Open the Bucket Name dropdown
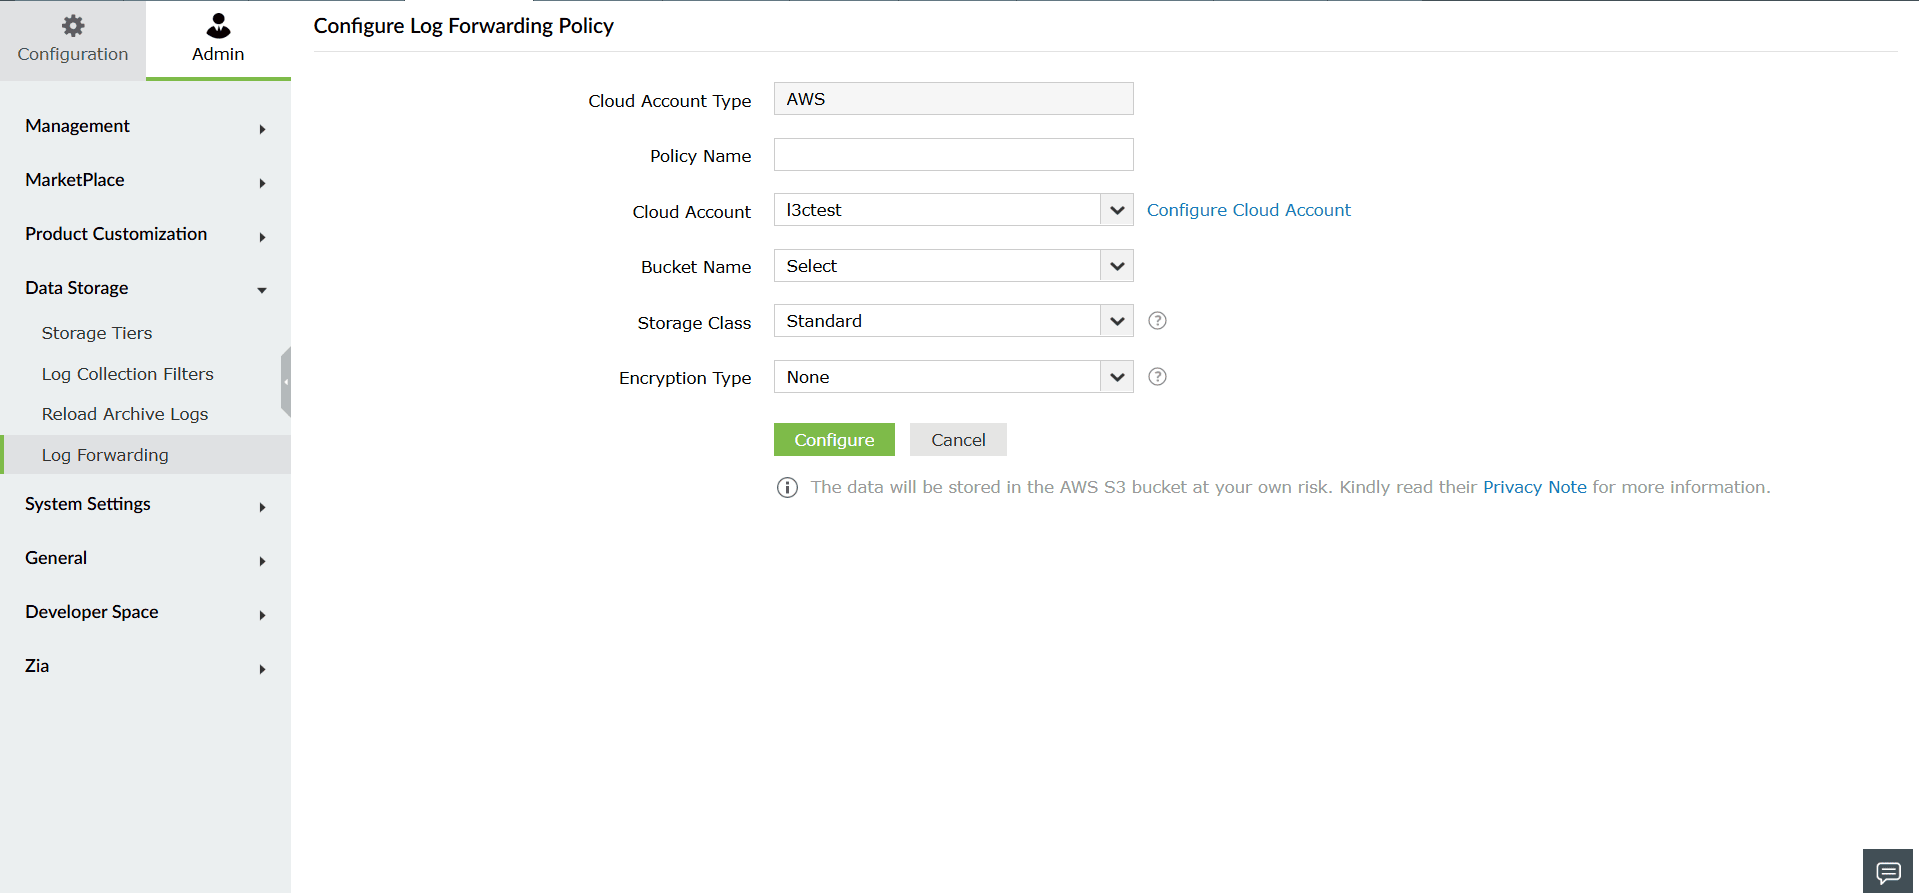The image size is (1919, 893). (953, 266)
